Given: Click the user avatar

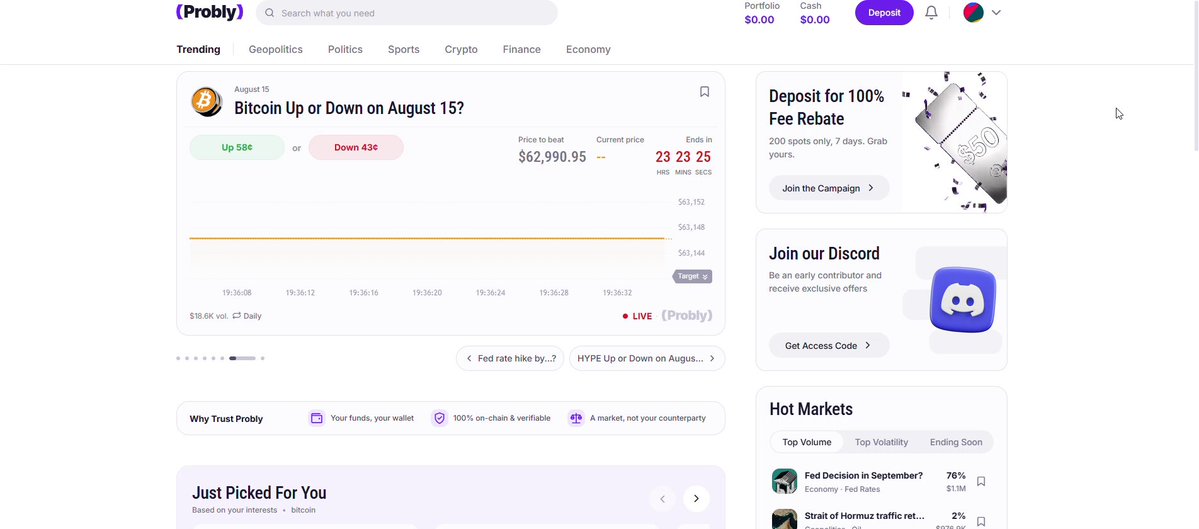Looking at the screenshot, I should [x=973, y=12].
